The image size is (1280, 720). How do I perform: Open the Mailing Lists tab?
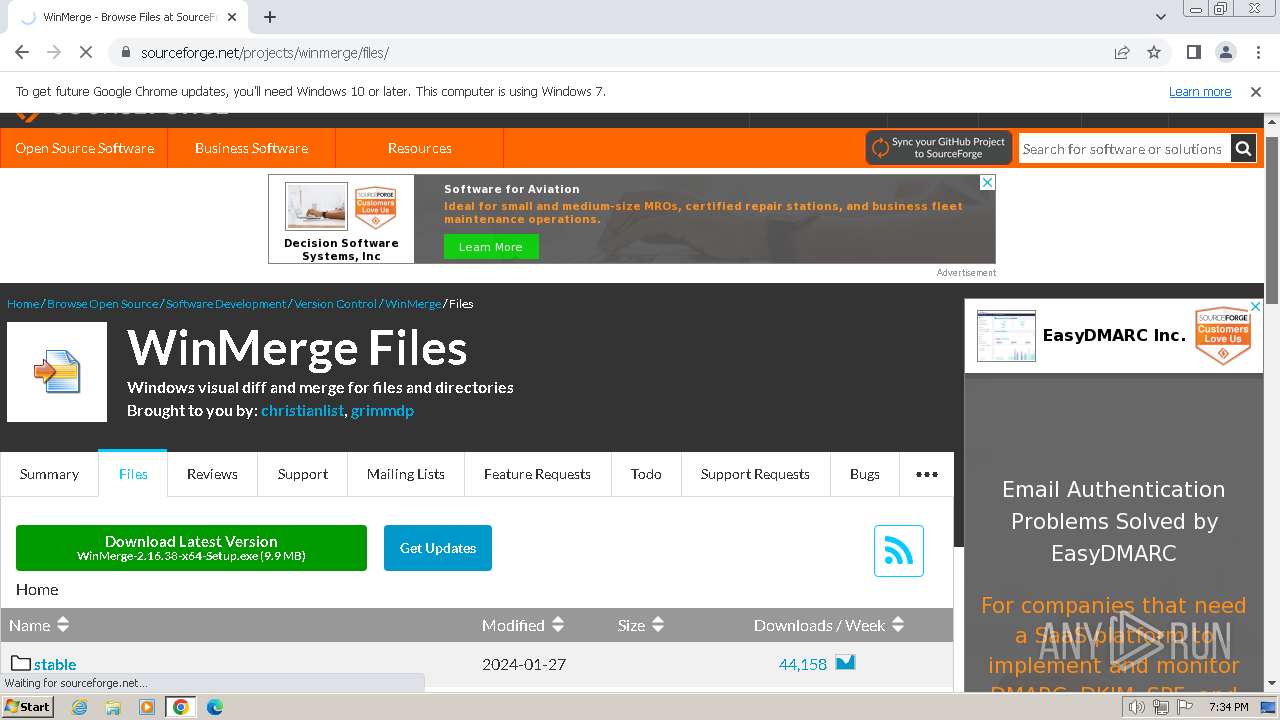406,474
